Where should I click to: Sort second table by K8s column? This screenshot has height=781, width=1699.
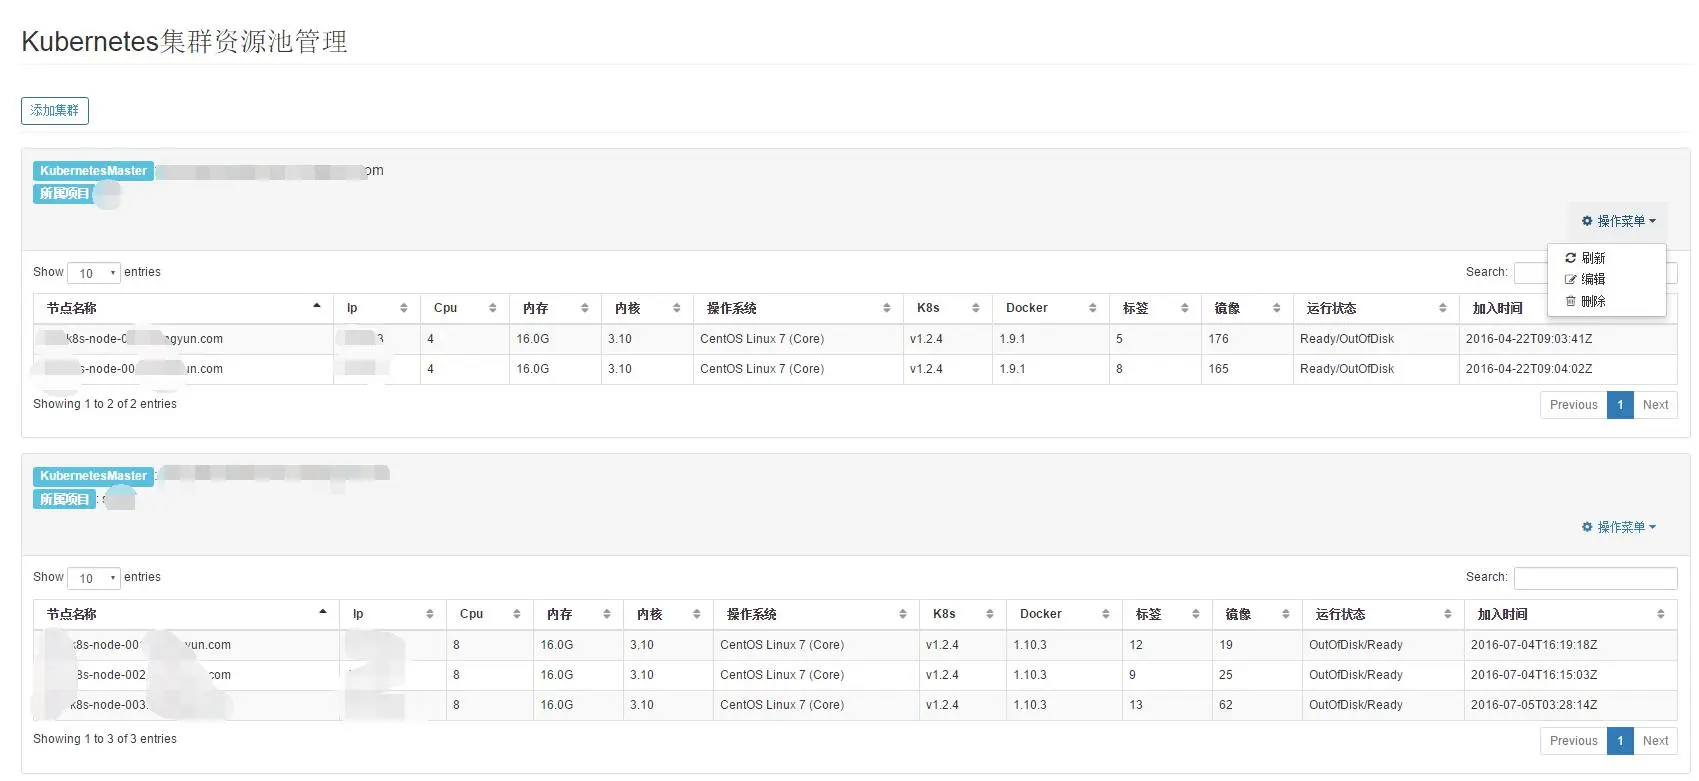(963, 614)
